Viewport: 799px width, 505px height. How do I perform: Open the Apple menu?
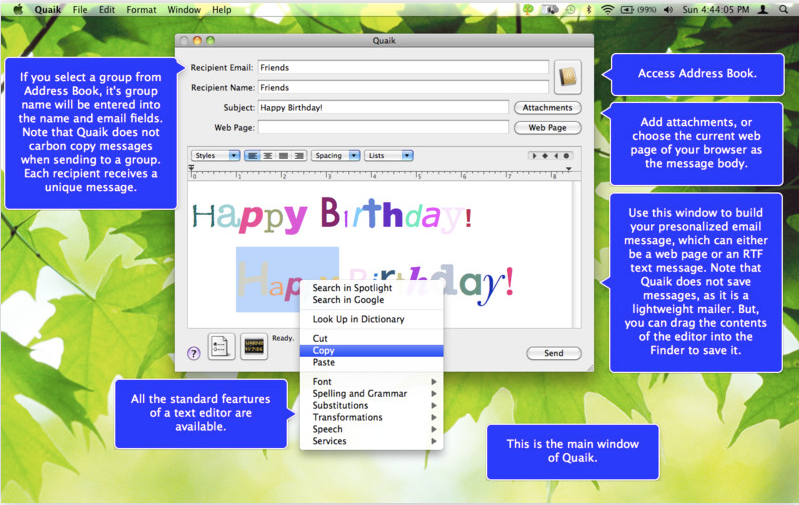point(18,10)
